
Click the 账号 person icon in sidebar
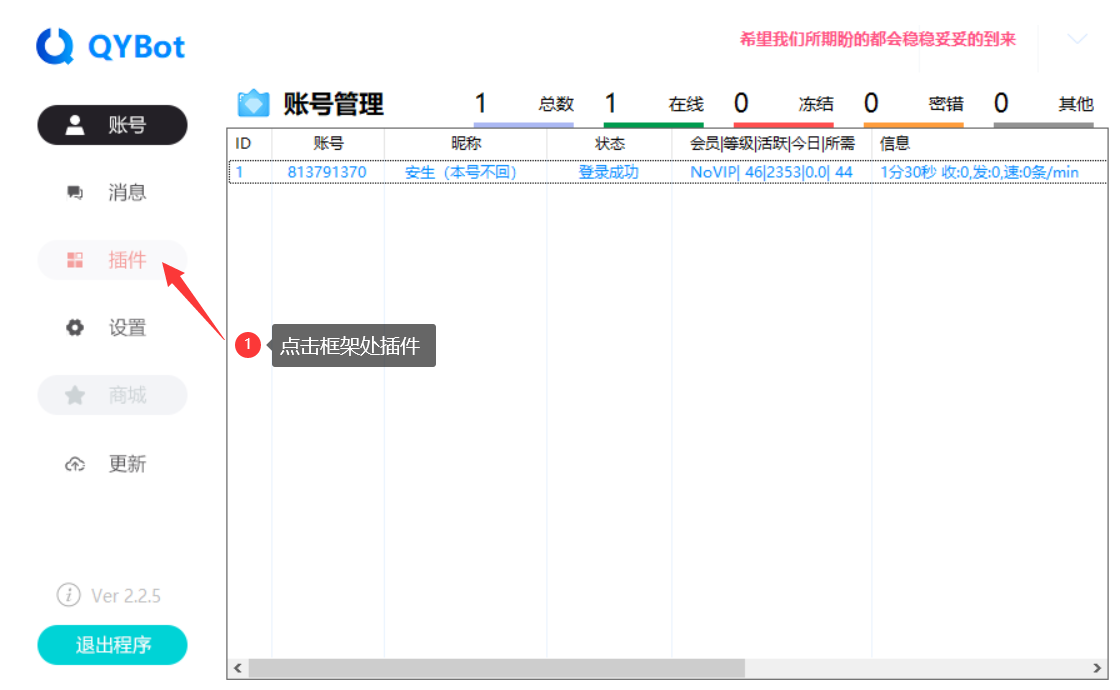(75, 125)
